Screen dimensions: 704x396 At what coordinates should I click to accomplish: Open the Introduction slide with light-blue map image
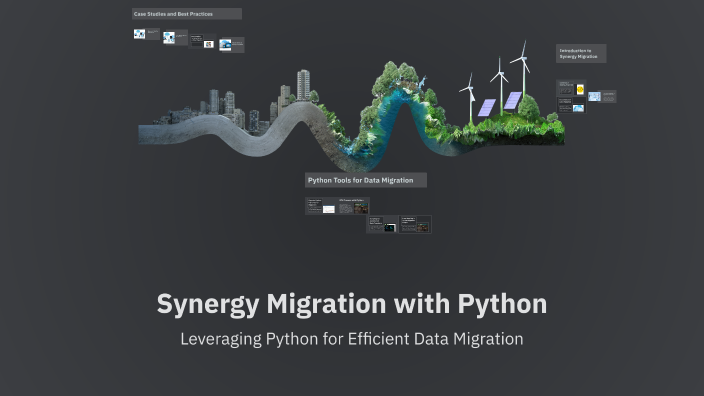click(x=602, y=97)
